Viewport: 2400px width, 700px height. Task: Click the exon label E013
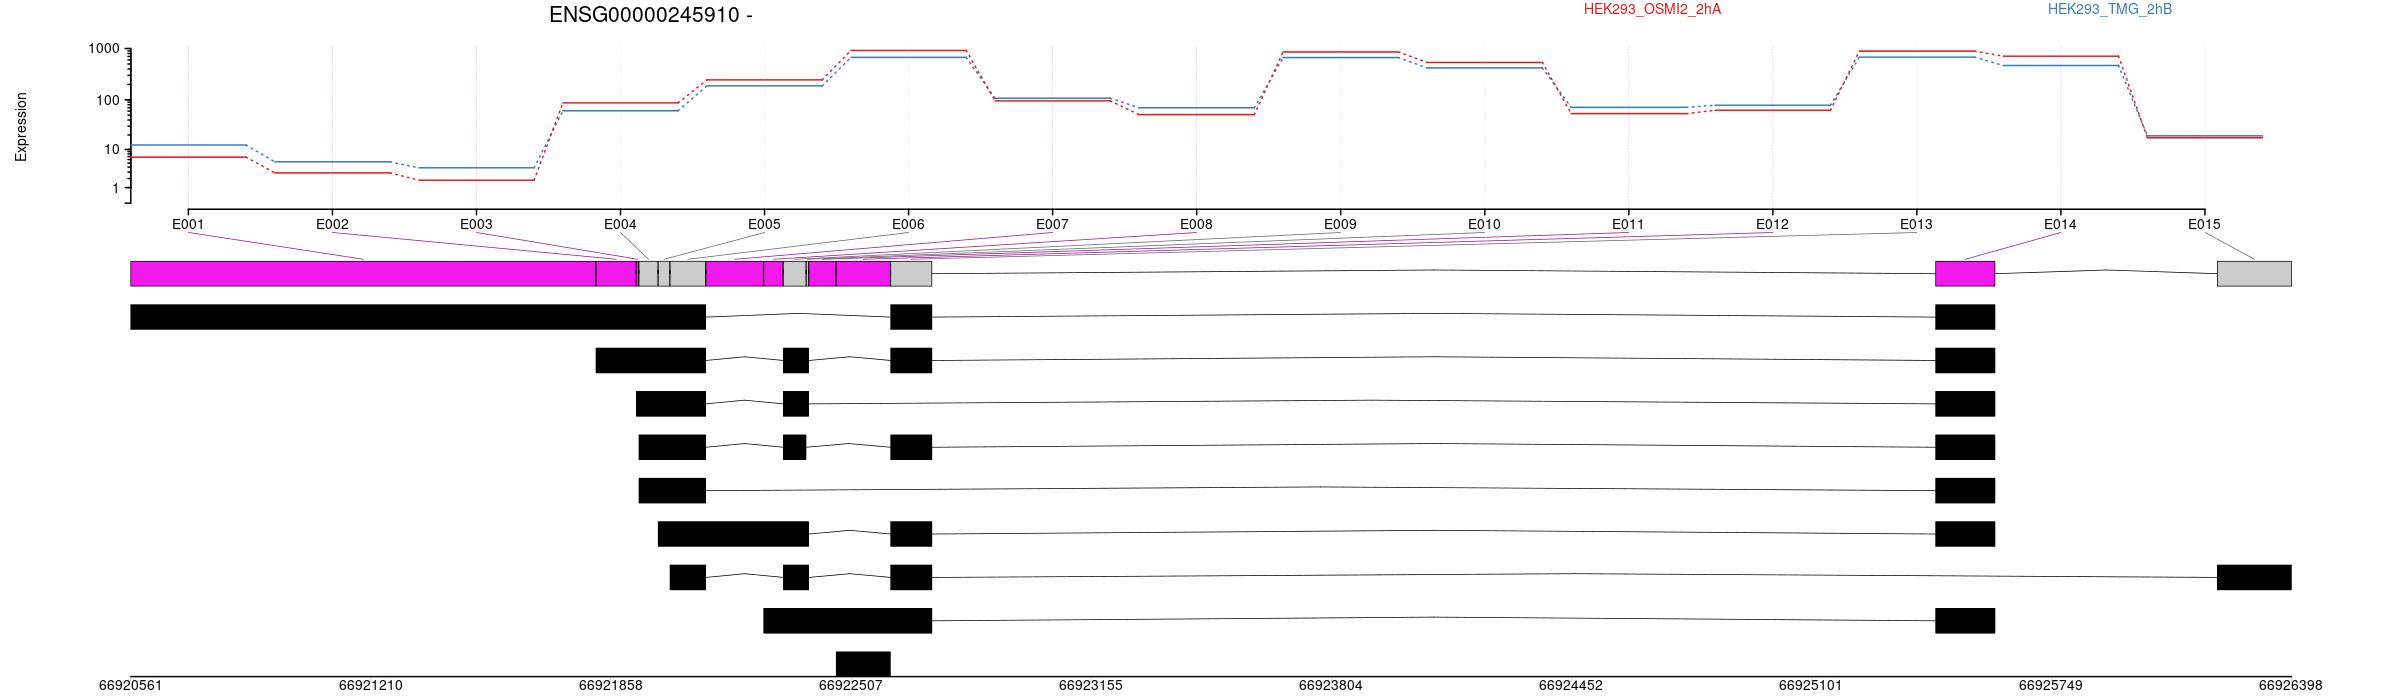tap(1916, 224)
